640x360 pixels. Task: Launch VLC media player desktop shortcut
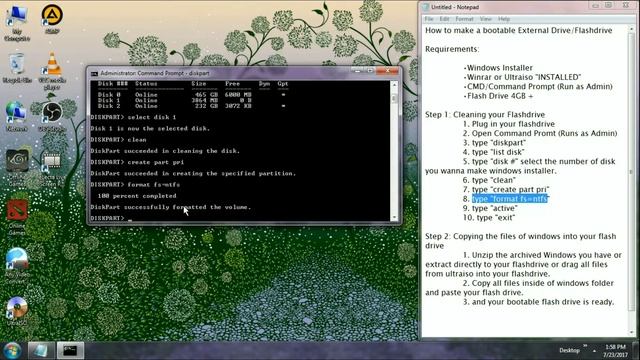point(52,71)
